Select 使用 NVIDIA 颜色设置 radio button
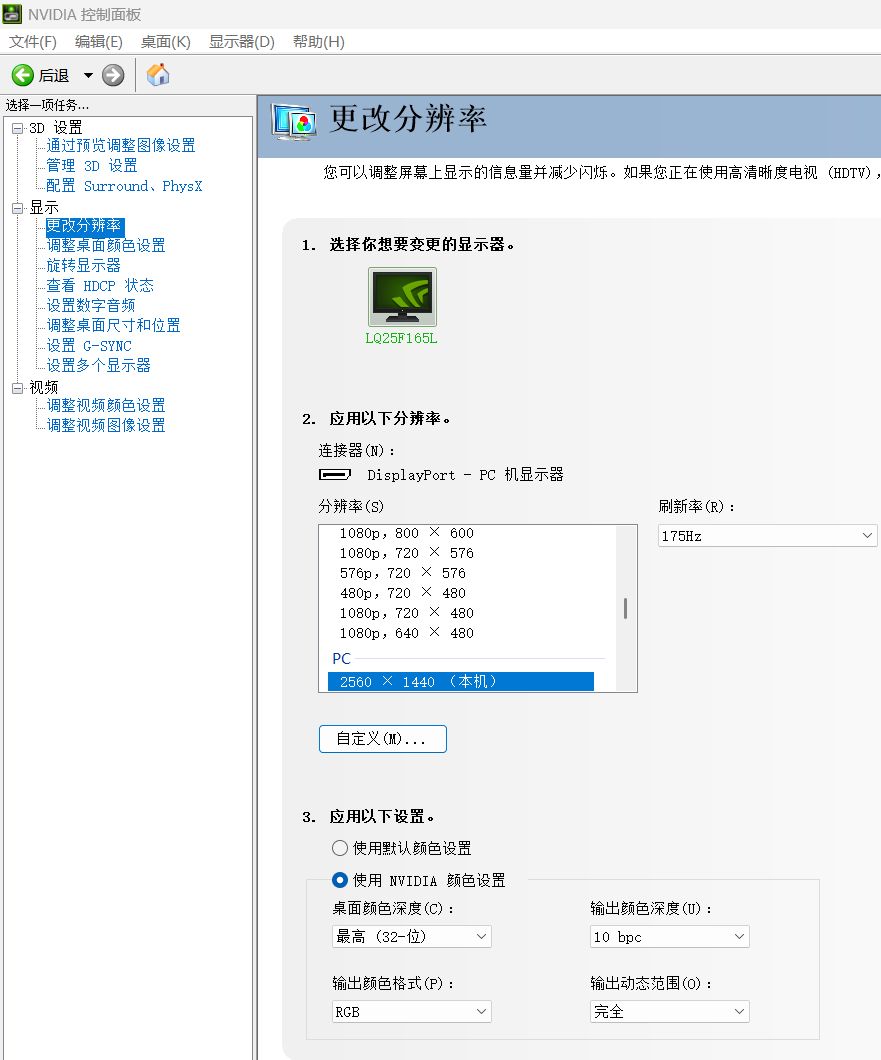 coord(340,880)
